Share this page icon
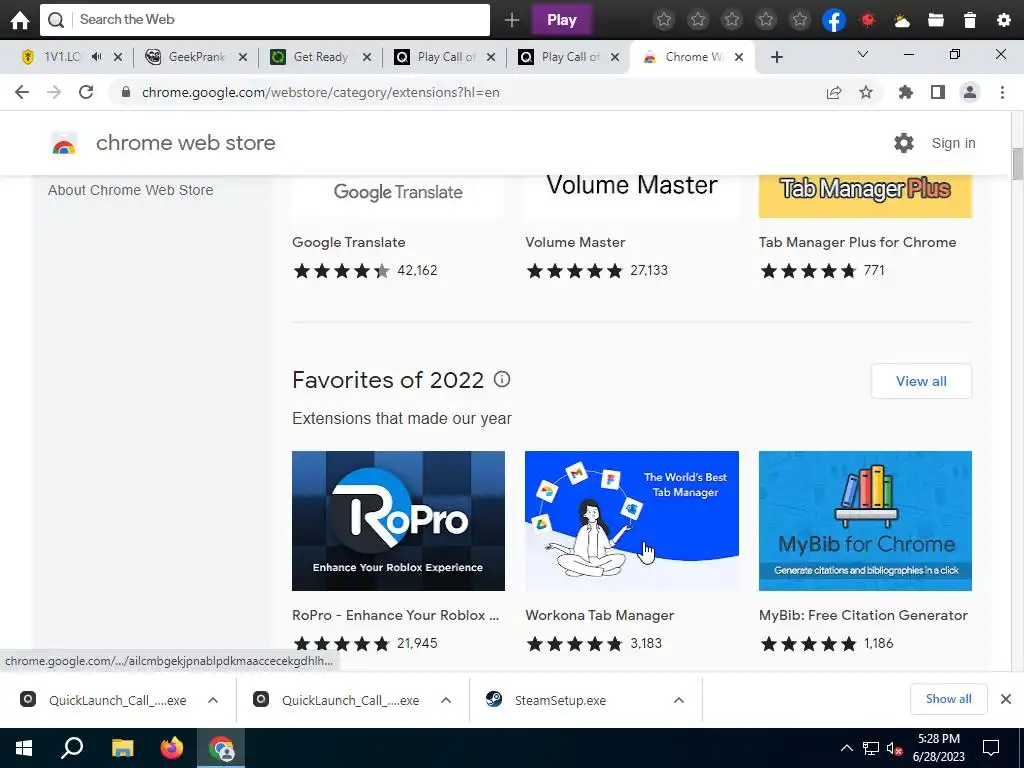Viewport: 1024px width, 768px height. (834, 93)
